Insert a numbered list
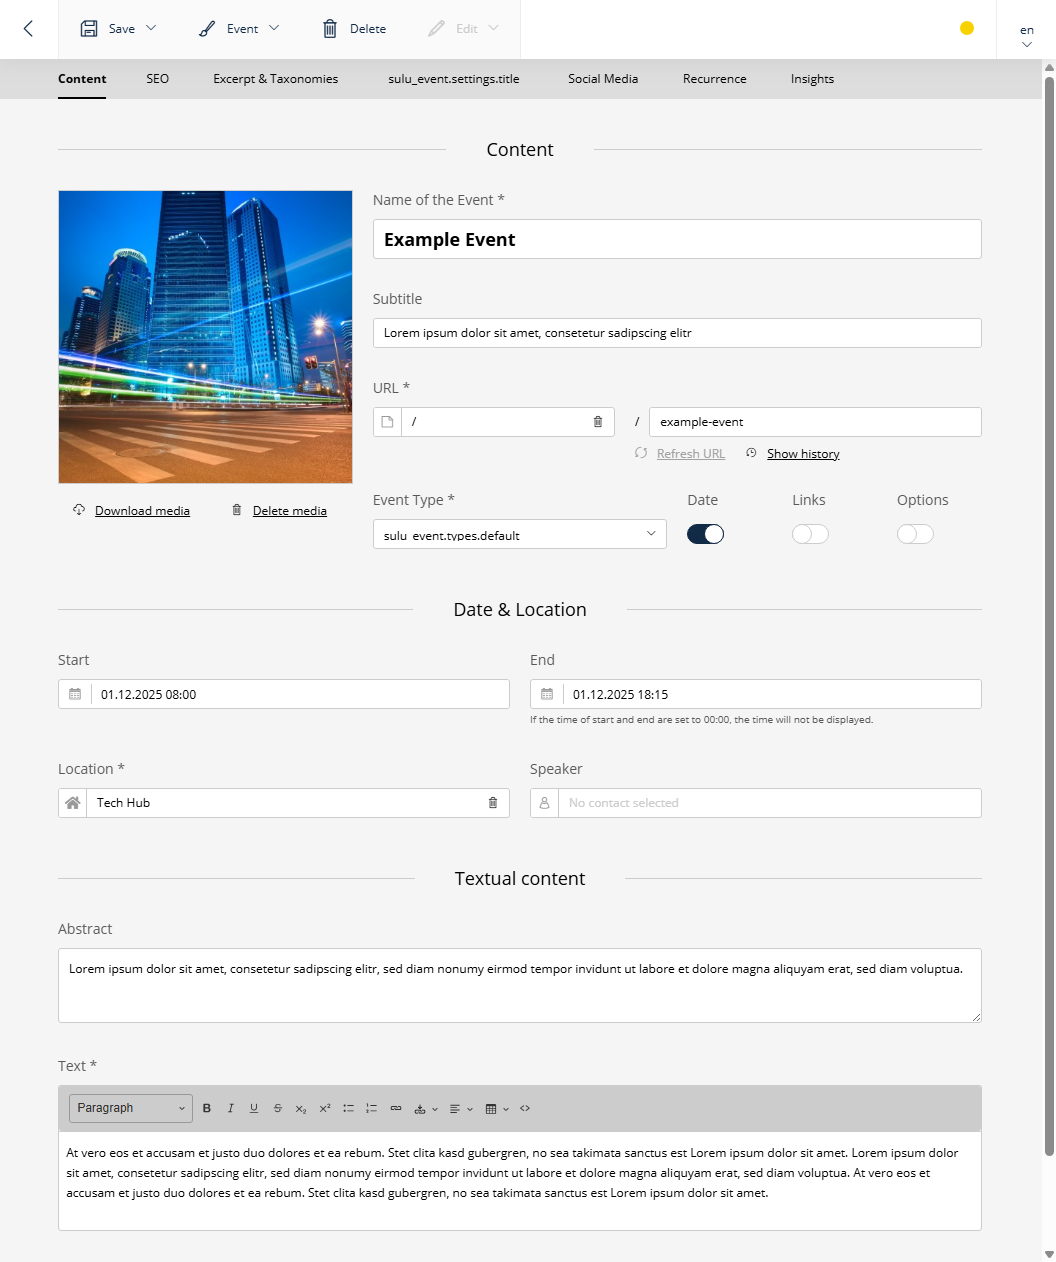 pos(372,1108)
